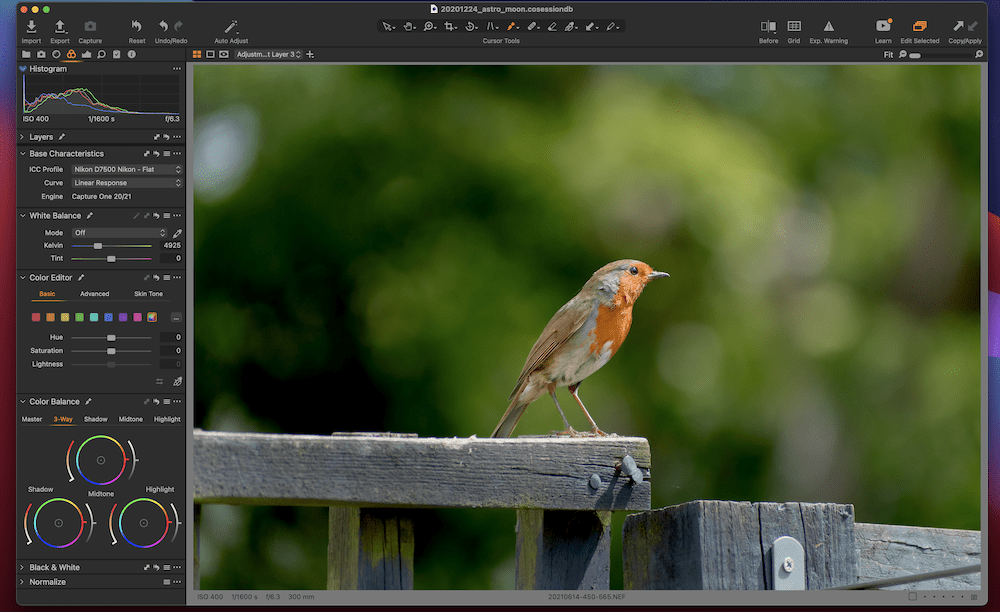
Task: Select the Pan hand cursor tool
Action: coord(408,26)
